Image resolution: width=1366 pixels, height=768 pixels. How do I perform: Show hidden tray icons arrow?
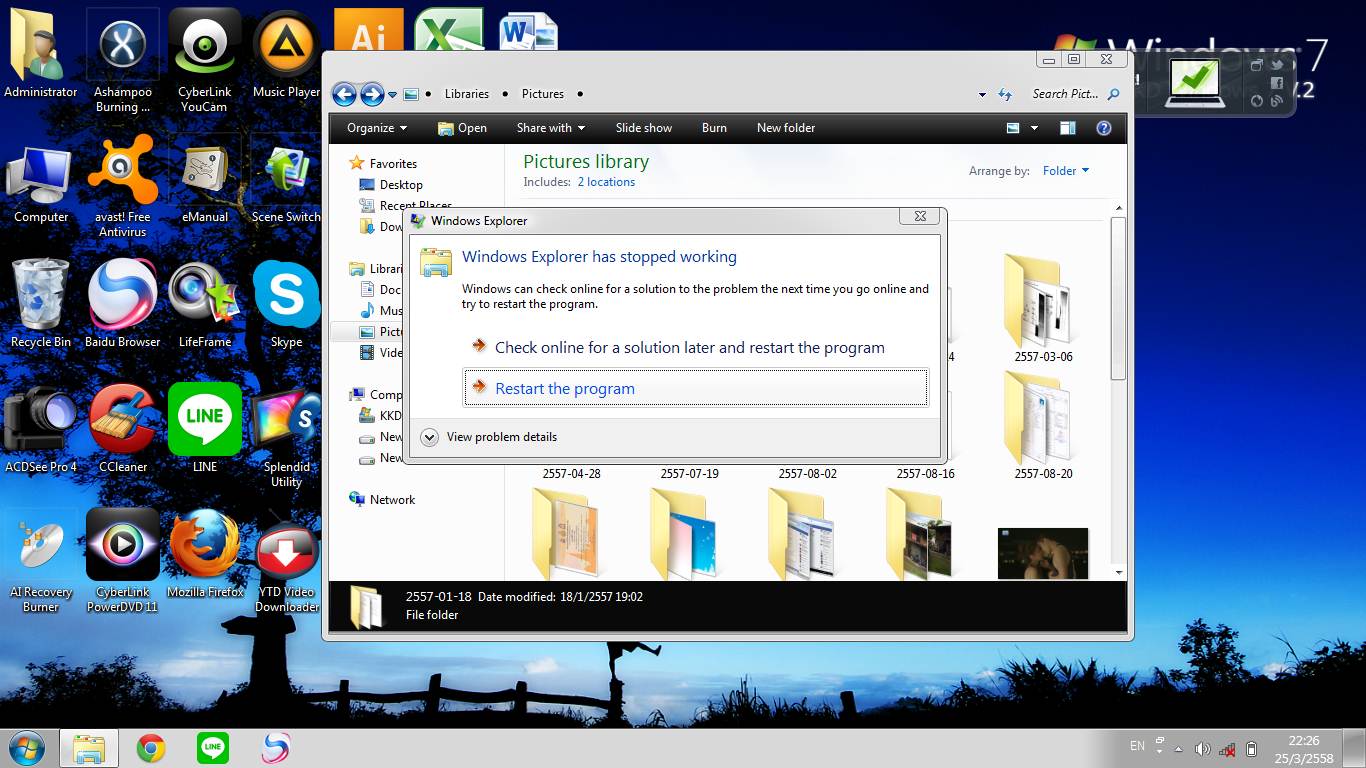point(1178,748)
